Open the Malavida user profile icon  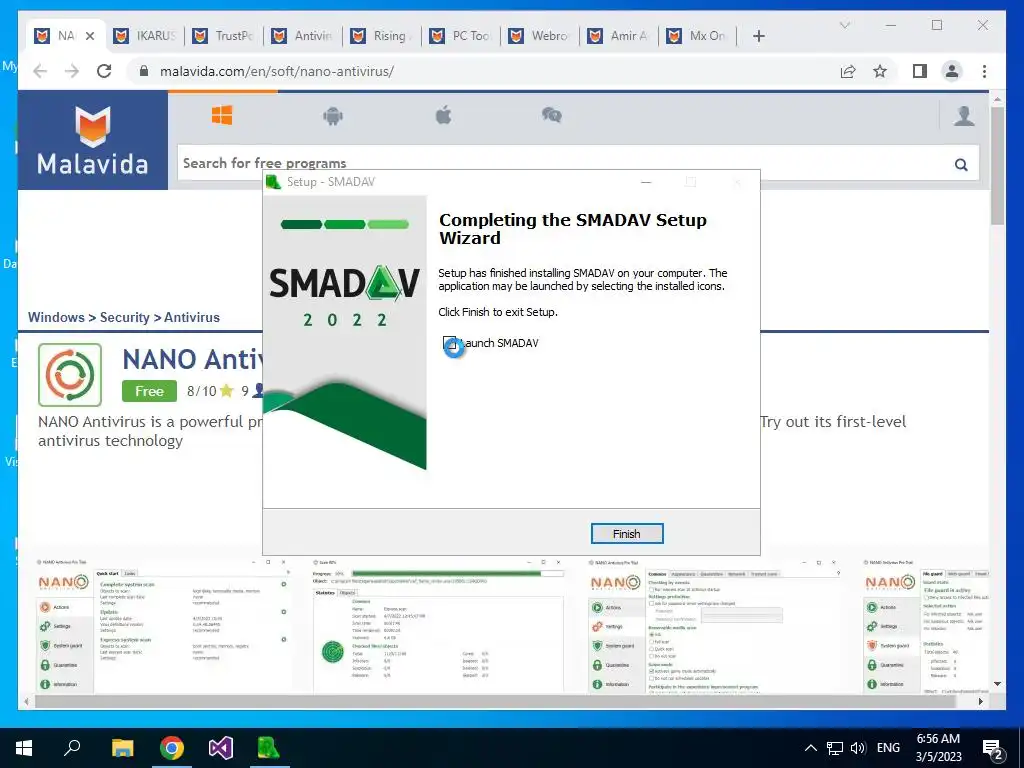(964, 116)
